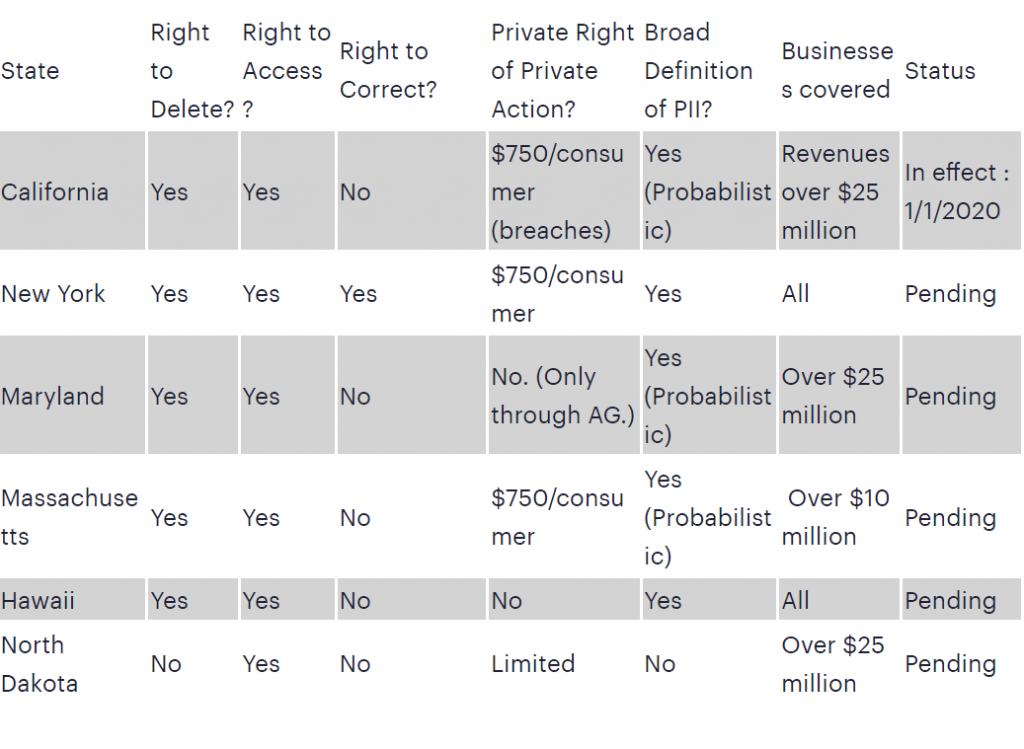Viewport: 1024px width, 749px height.
Task: Select the 'Private Right of Private Action?' header
Action: [x=562, y=71]
